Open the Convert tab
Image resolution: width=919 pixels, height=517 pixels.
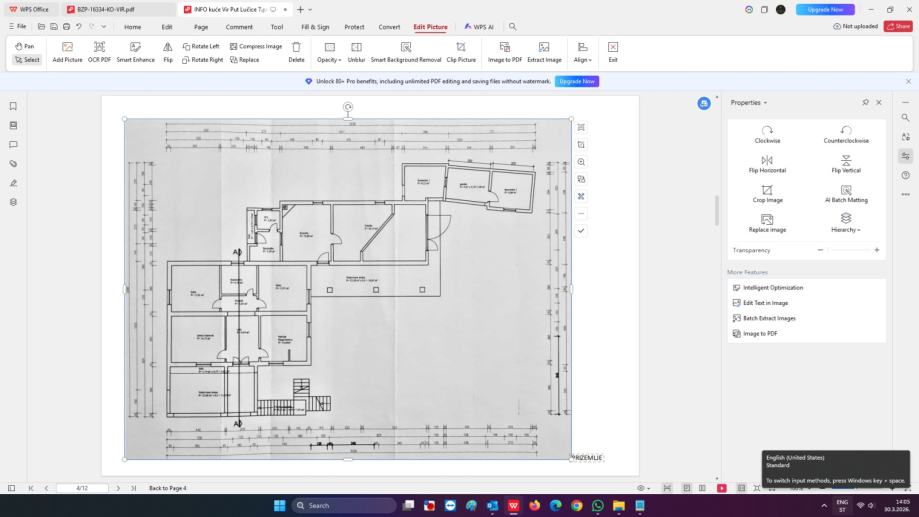[x=389, y=27]
